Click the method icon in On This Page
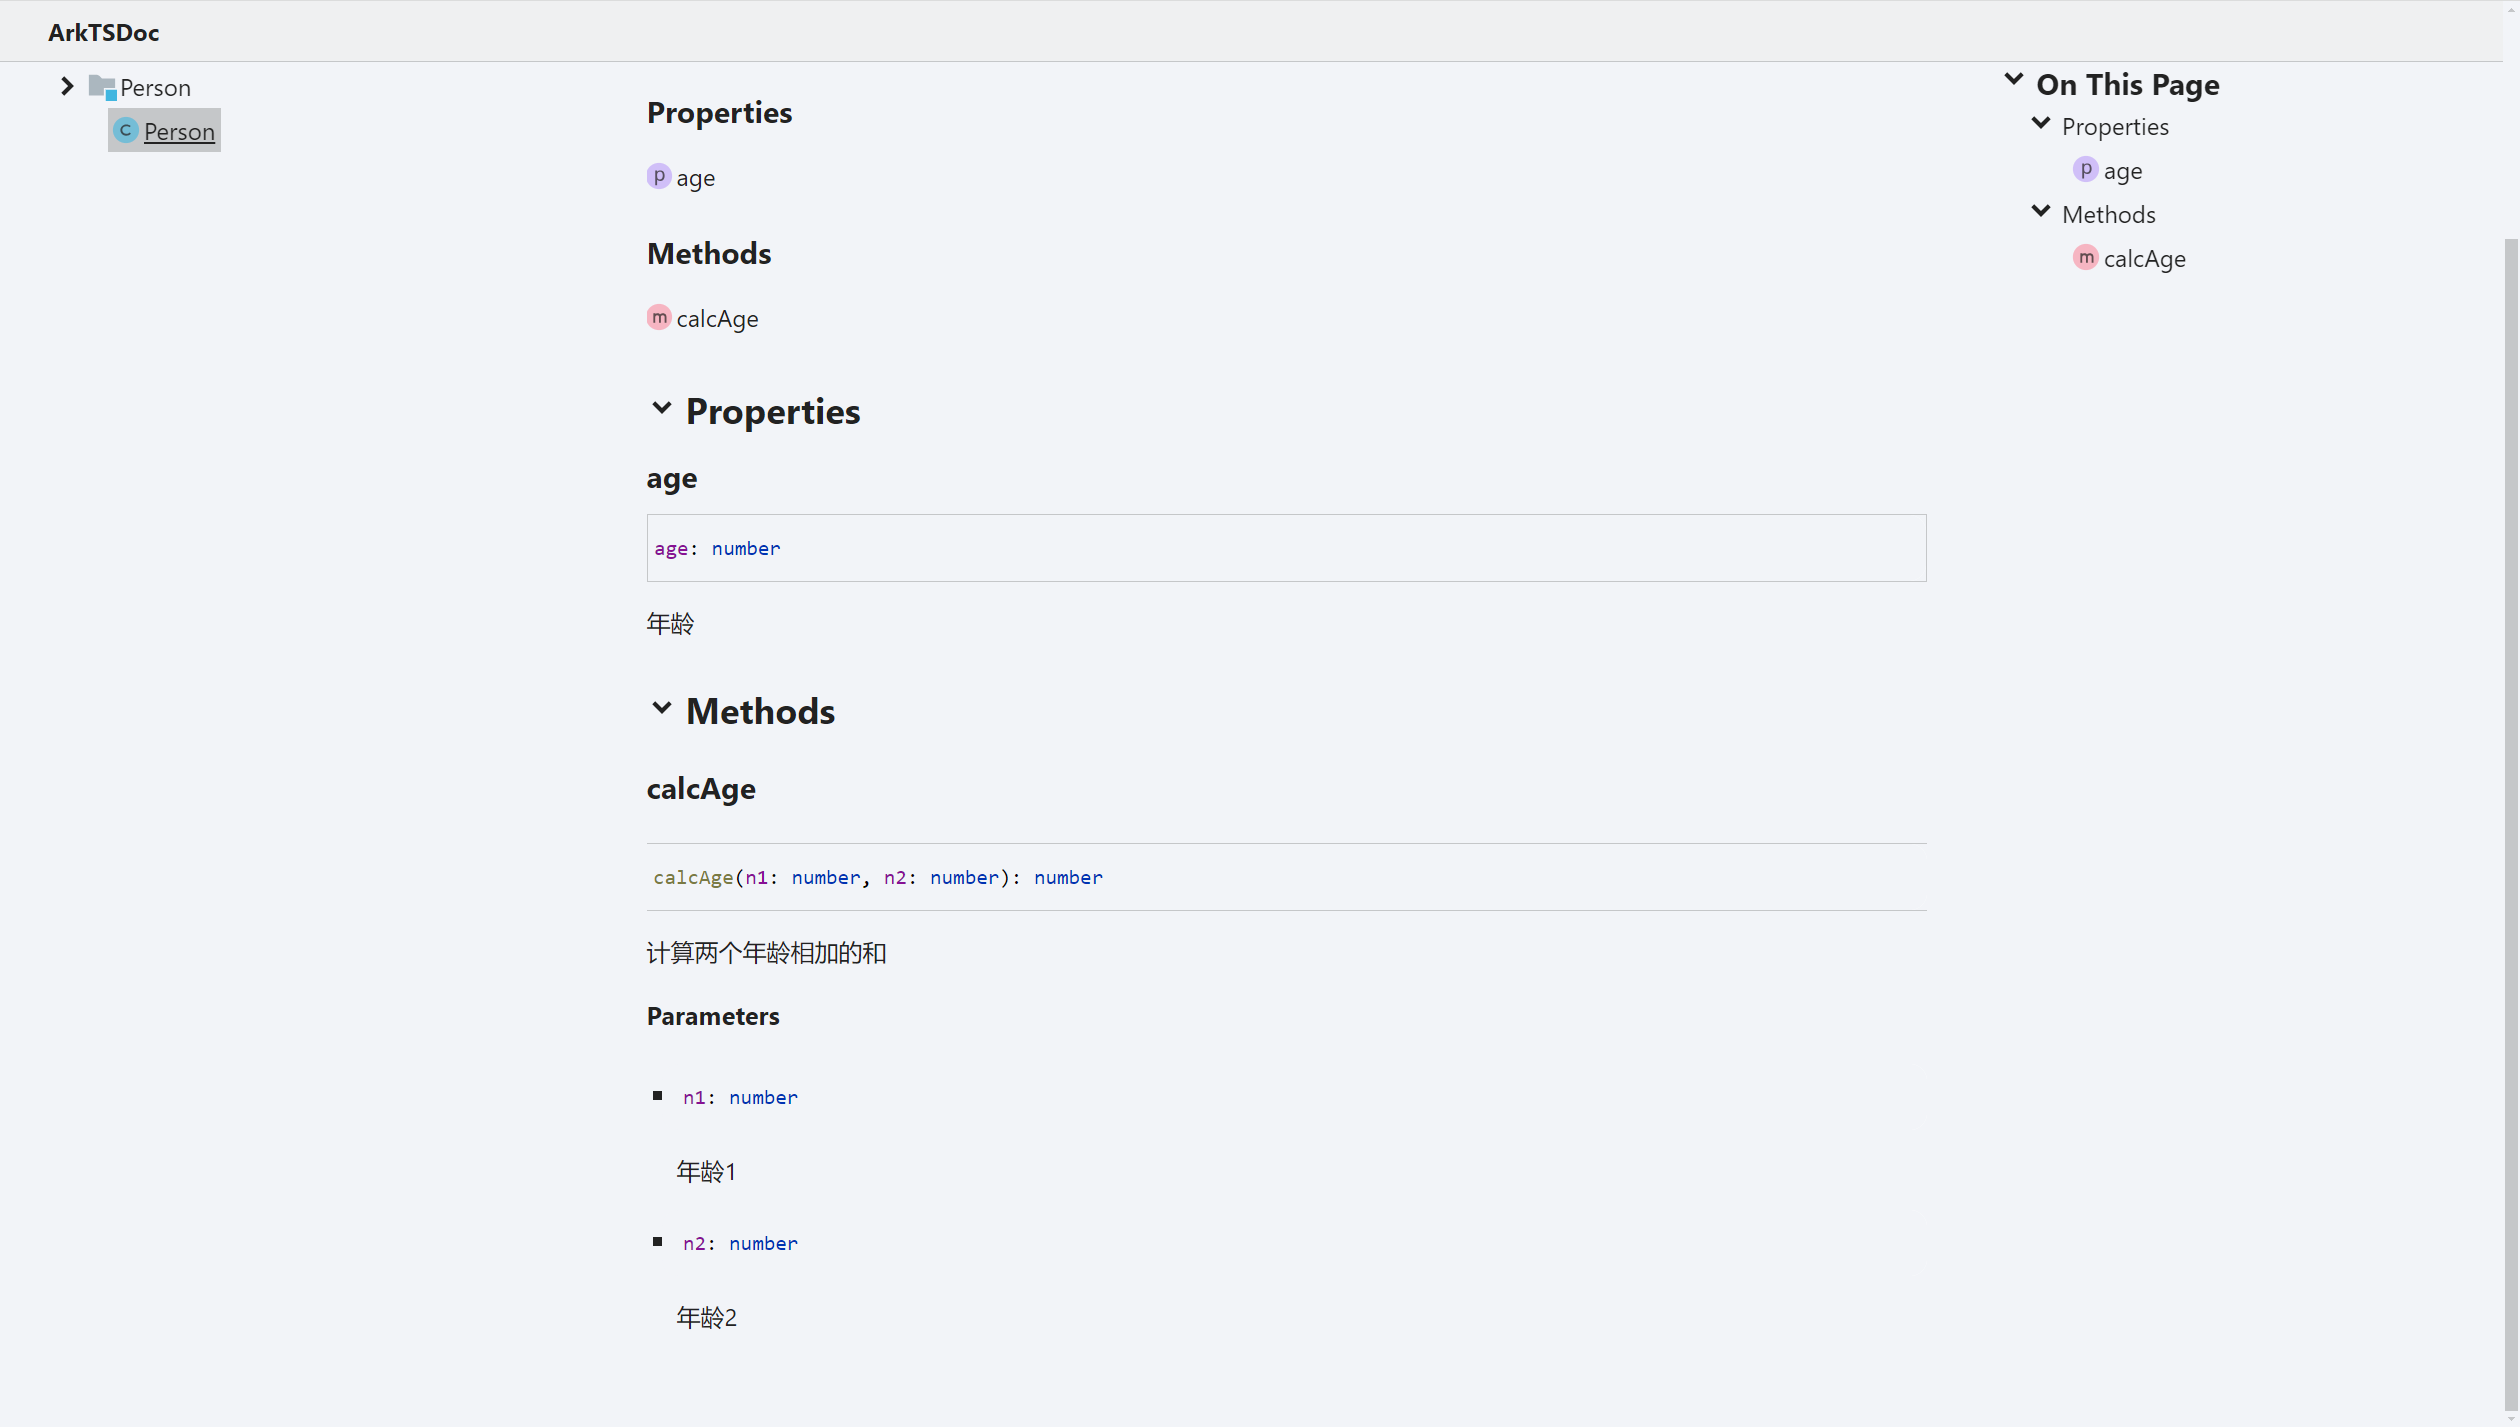 click(x=2085, y=258)
